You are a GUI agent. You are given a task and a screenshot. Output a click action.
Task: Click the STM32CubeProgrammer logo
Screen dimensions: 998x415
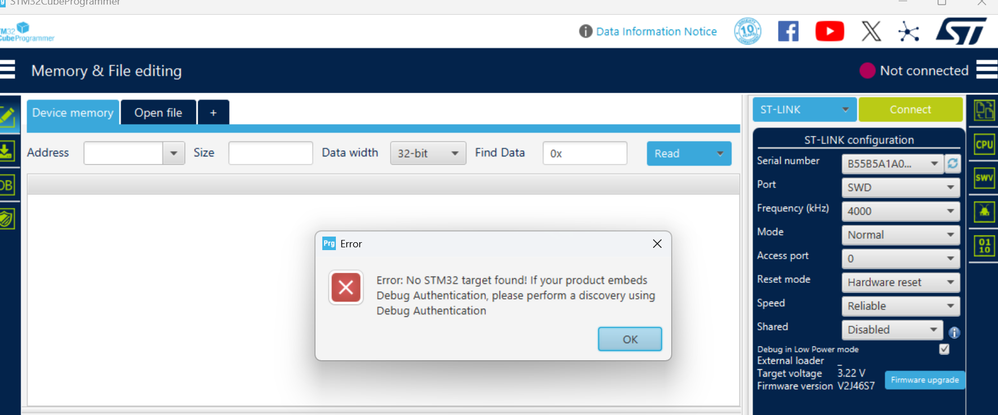25,32
